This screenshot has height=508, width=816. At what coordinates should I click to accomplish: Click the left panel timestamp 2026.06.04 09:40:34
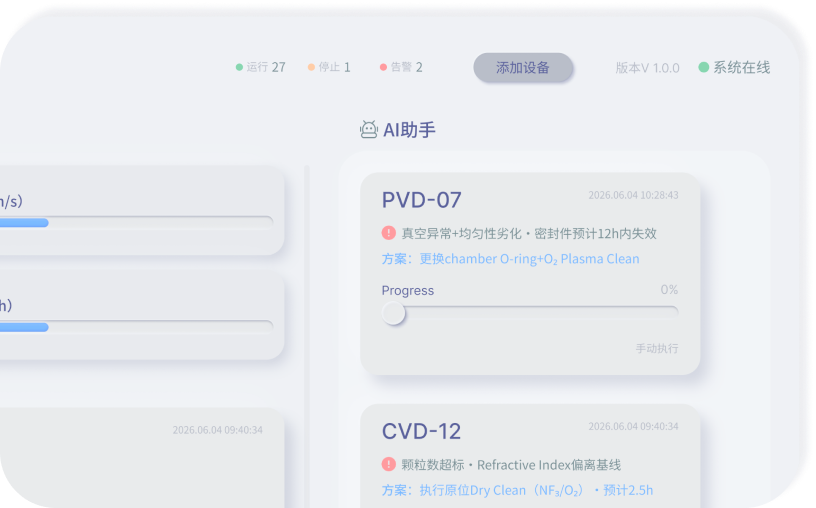pyautogui.click(x=218, y=430)
